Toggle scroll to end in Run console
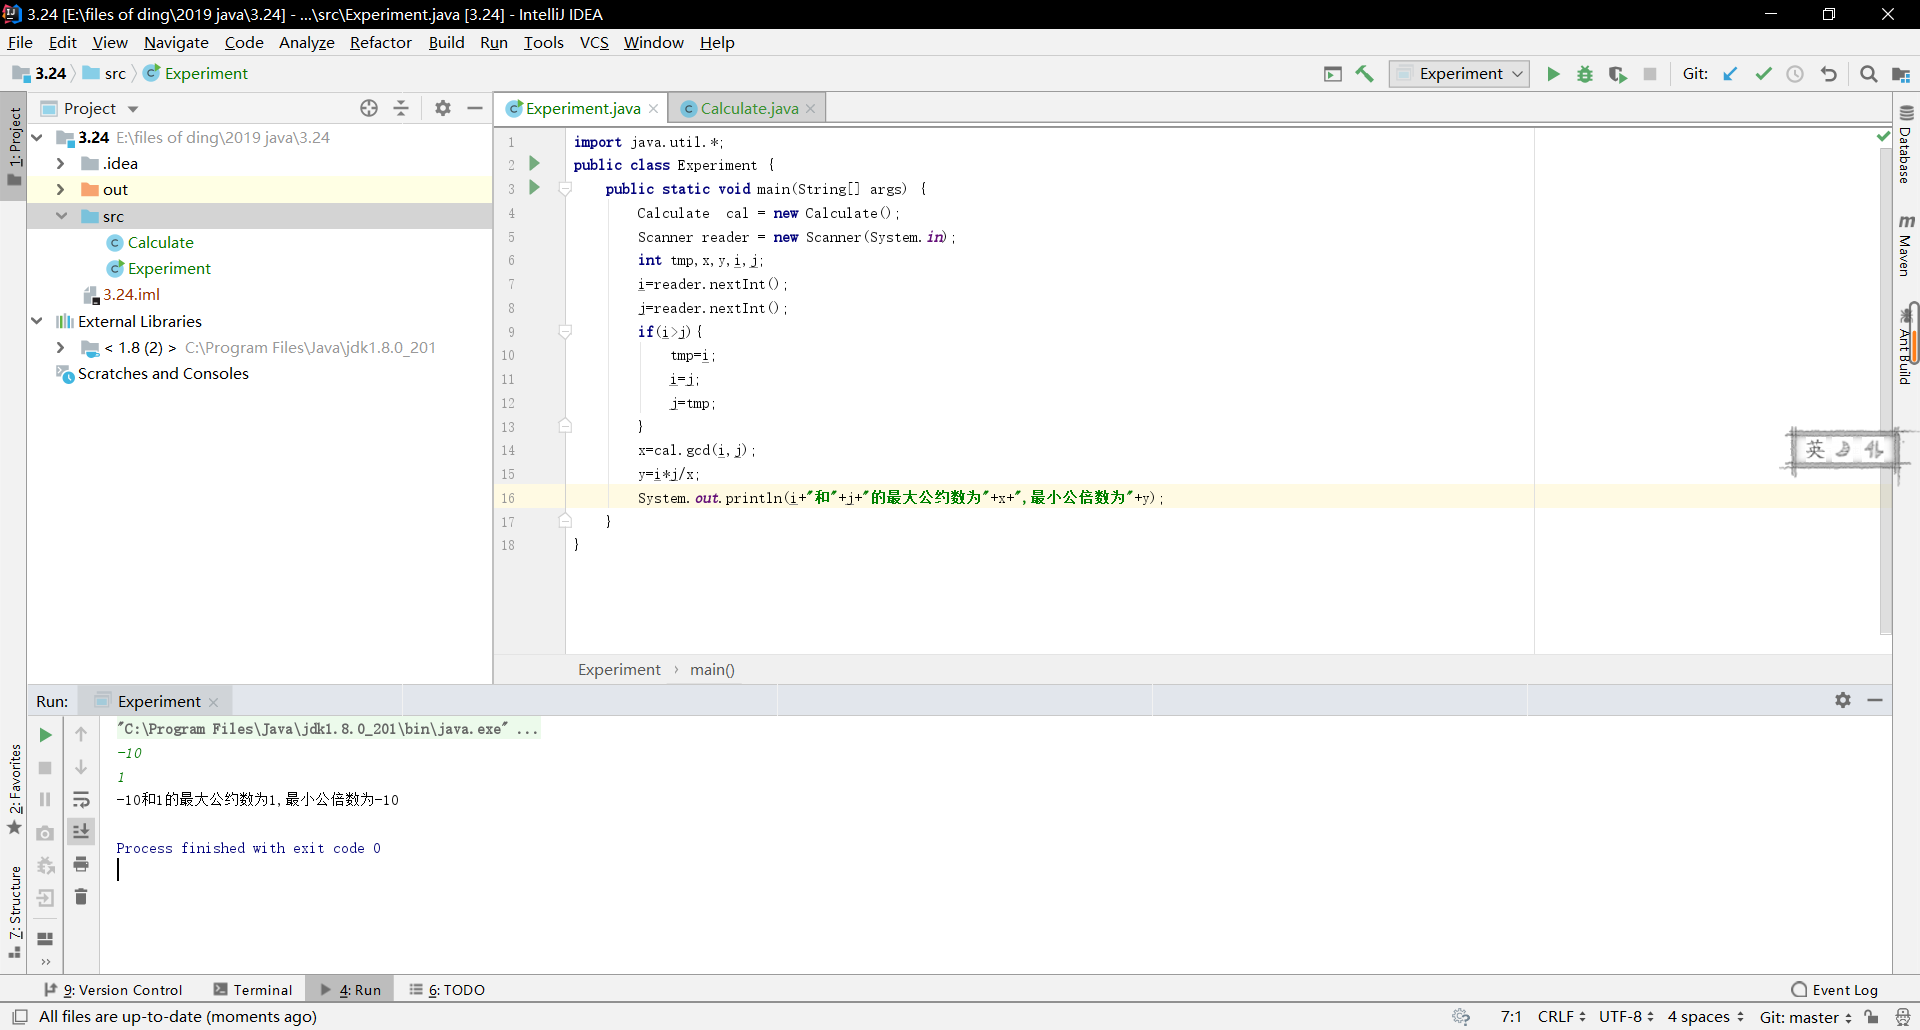1920x1030 pixels. tap(81, 831)
